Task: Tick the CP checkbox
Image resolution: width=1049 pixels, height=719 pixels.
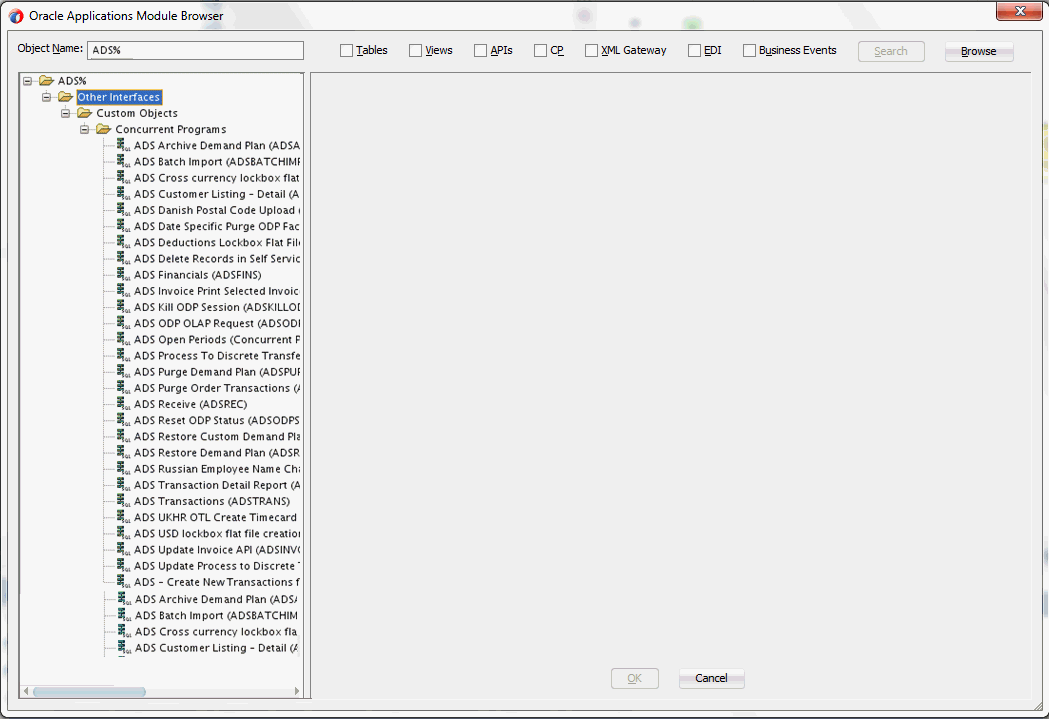Action: [541, 50]
